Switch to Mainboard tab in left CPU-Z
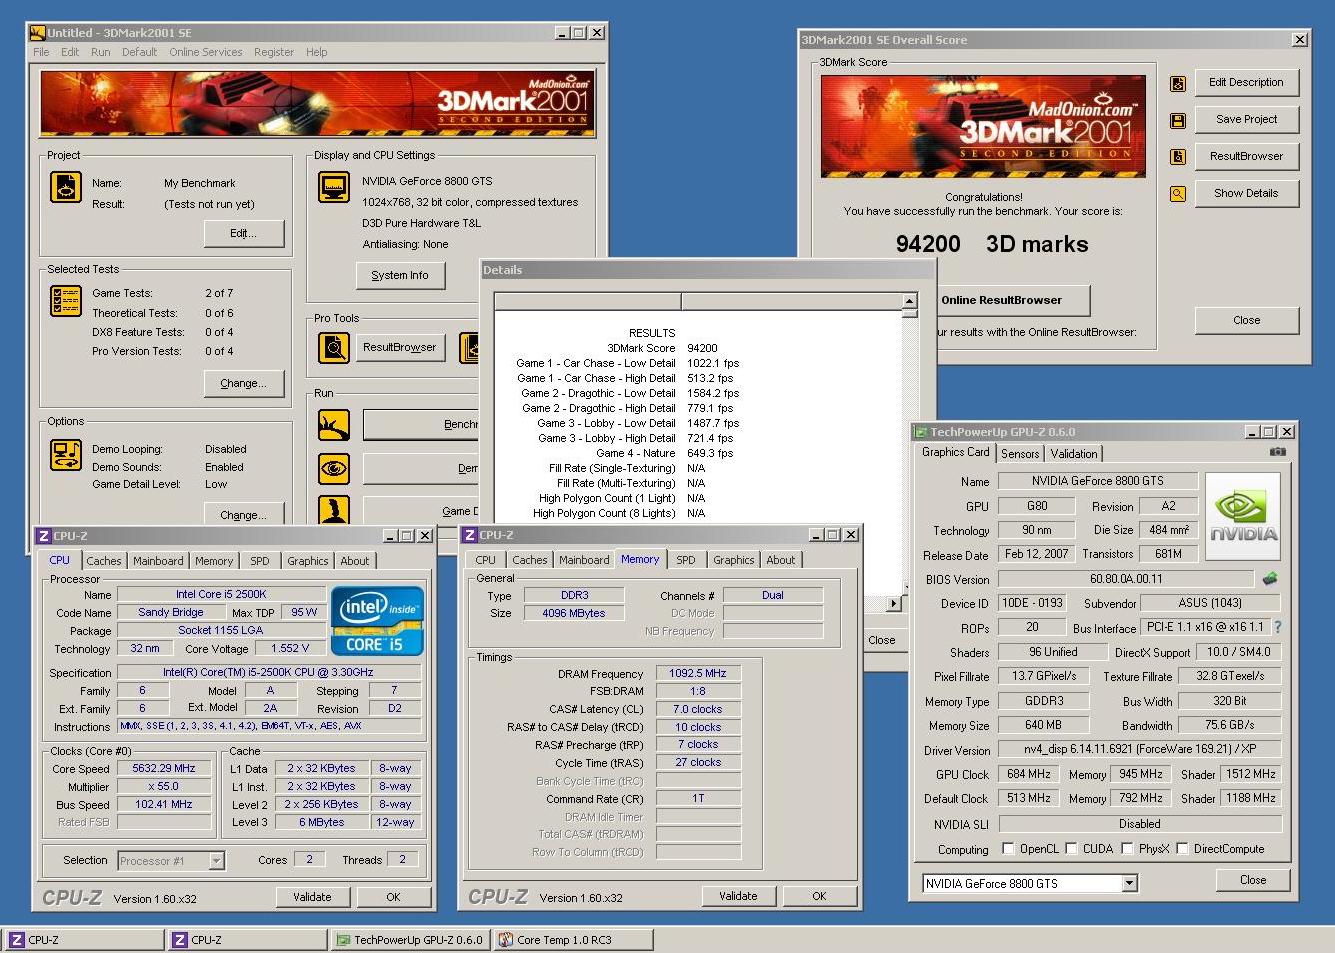The height and width of the screenshot is (953, 1335). click(x=158, y=561)
